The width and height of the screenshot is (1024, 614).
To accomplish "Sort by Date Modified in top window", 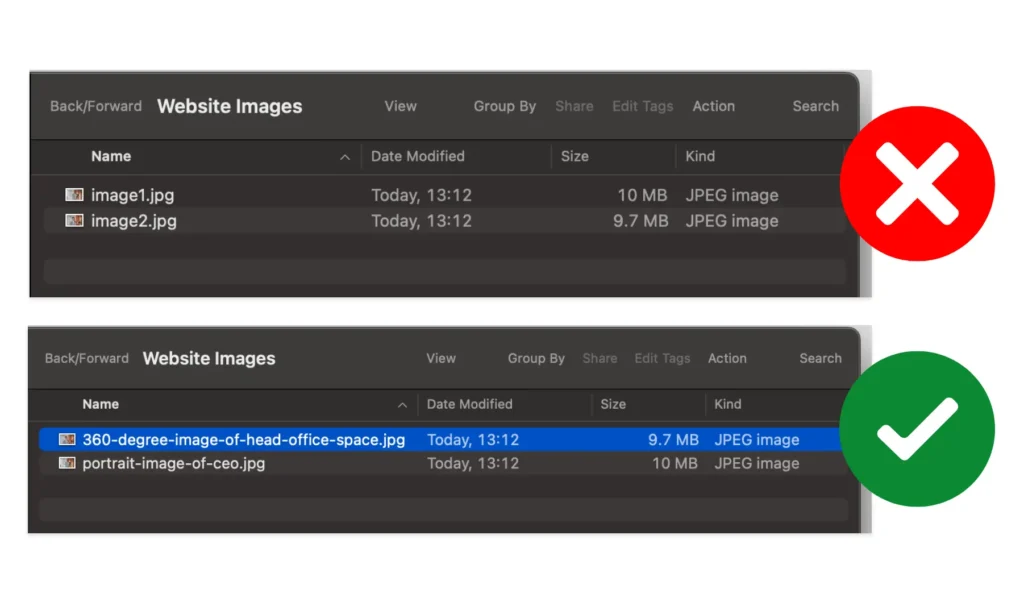I will [418, 156].
